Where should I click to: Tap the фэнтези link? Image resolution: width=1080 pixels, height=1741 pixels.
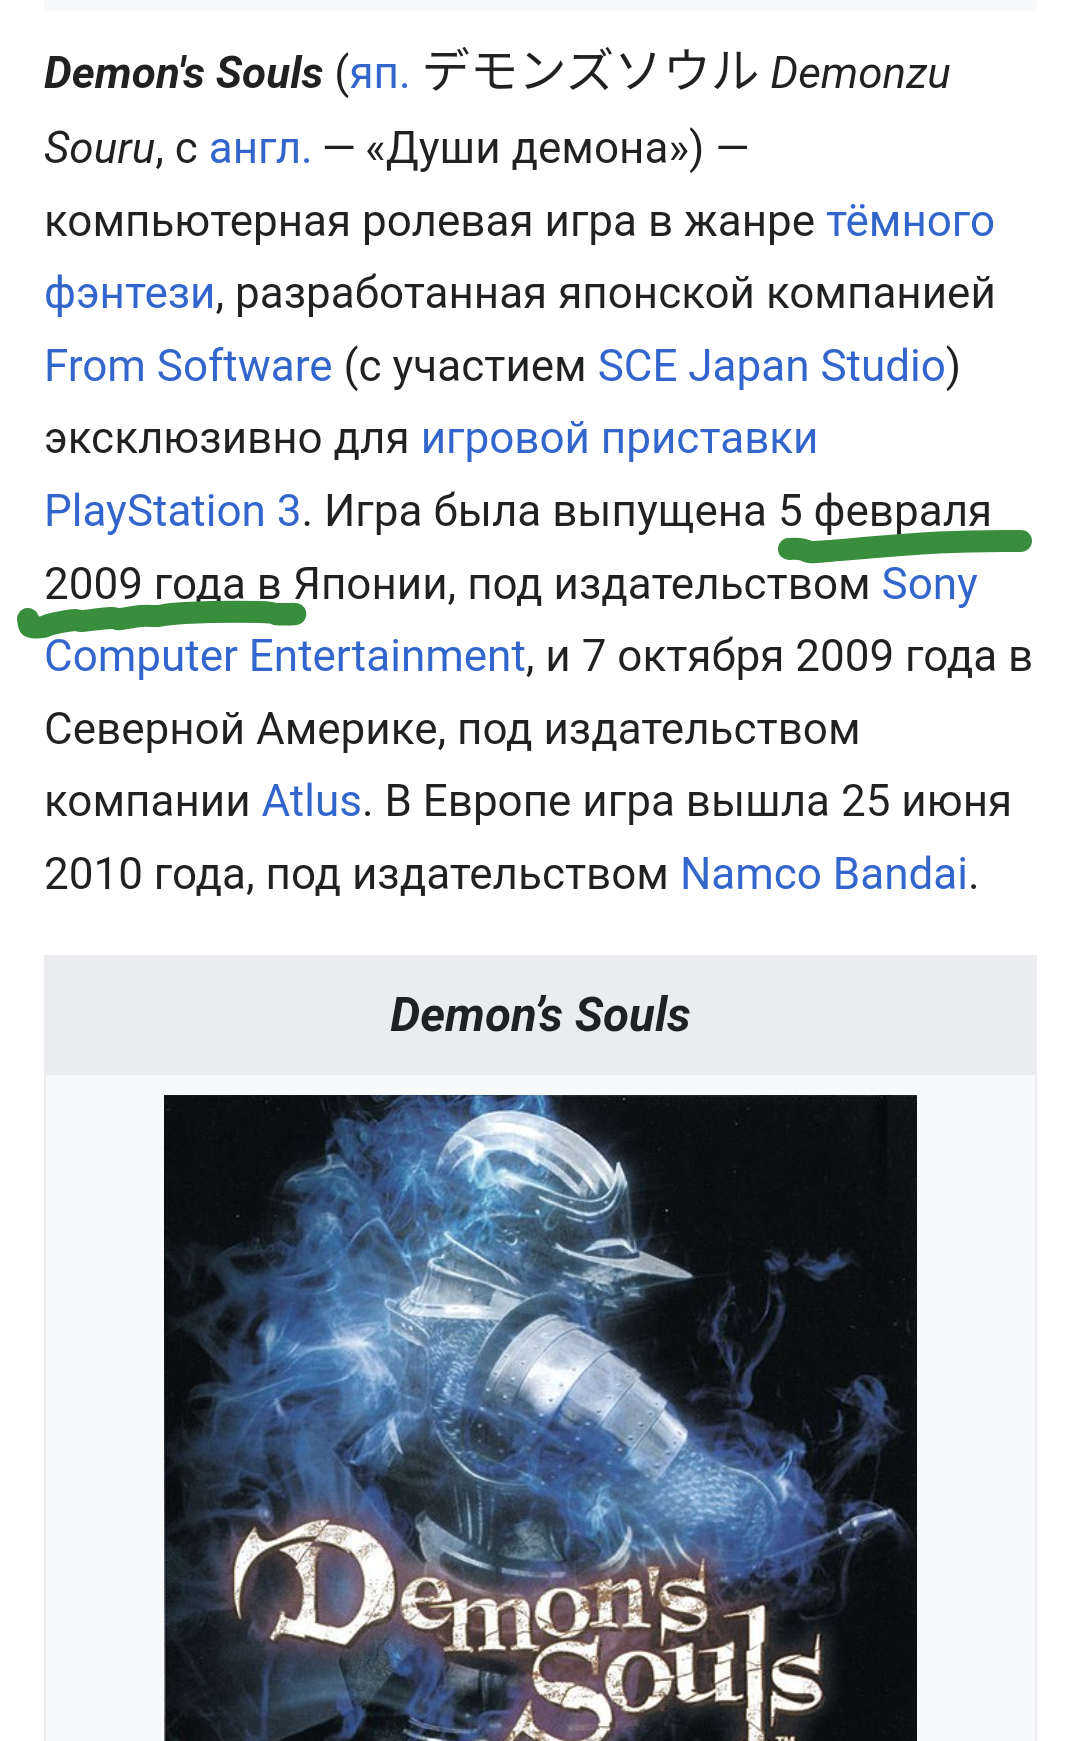(x=130, y=294)
